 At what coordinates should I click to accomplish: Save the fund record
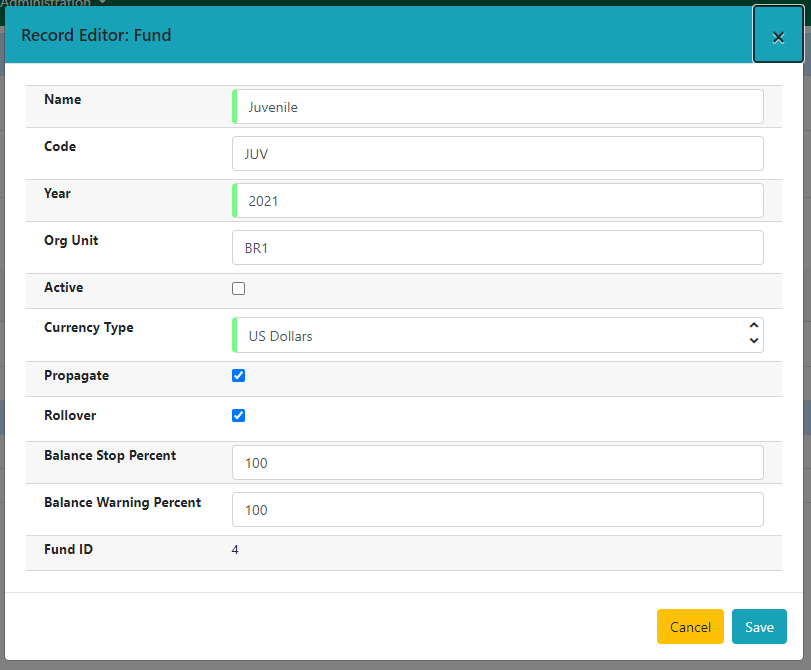click(758, 627)
